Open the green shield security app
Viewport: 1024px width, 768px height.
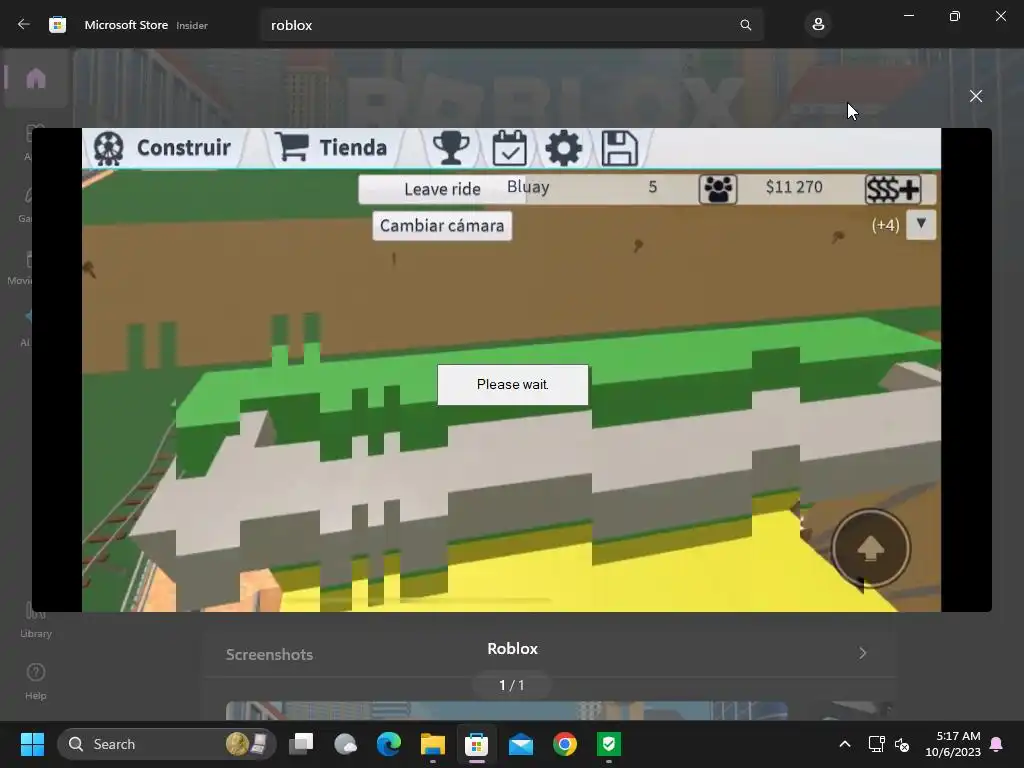point(609,744)
